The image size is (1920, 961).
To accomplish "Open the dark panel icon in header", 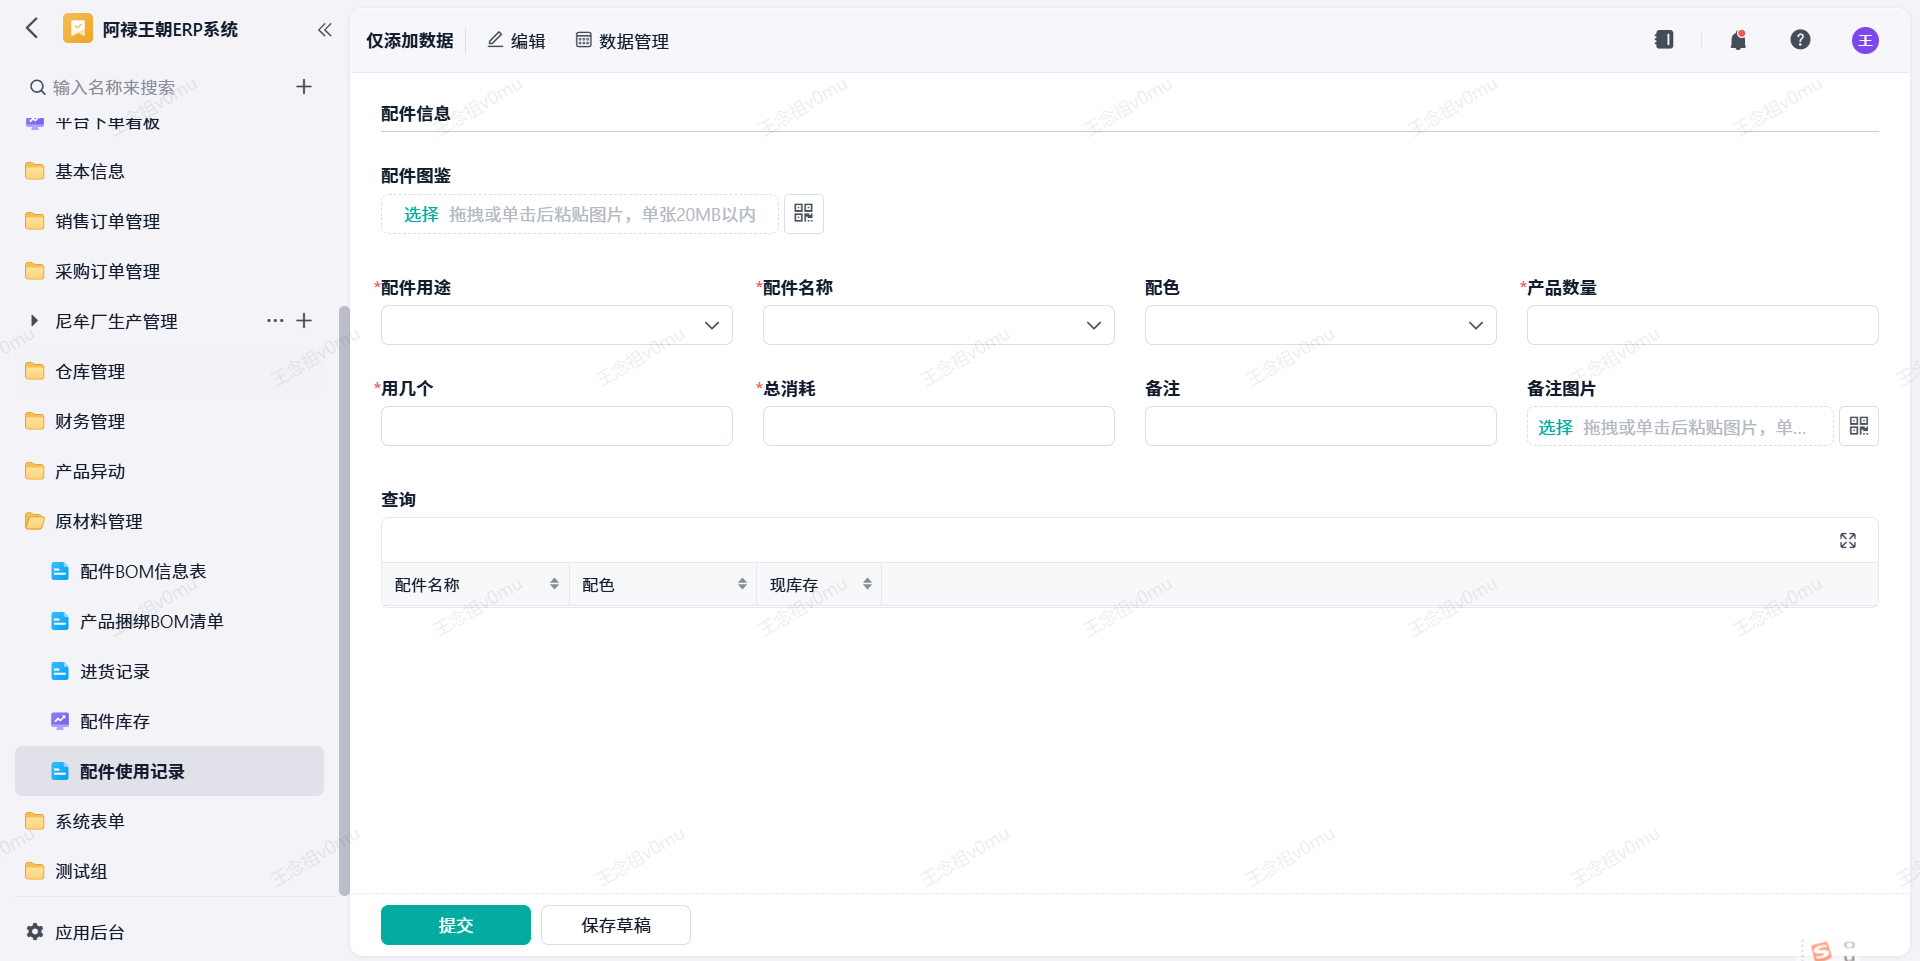I will [1664, 40].
